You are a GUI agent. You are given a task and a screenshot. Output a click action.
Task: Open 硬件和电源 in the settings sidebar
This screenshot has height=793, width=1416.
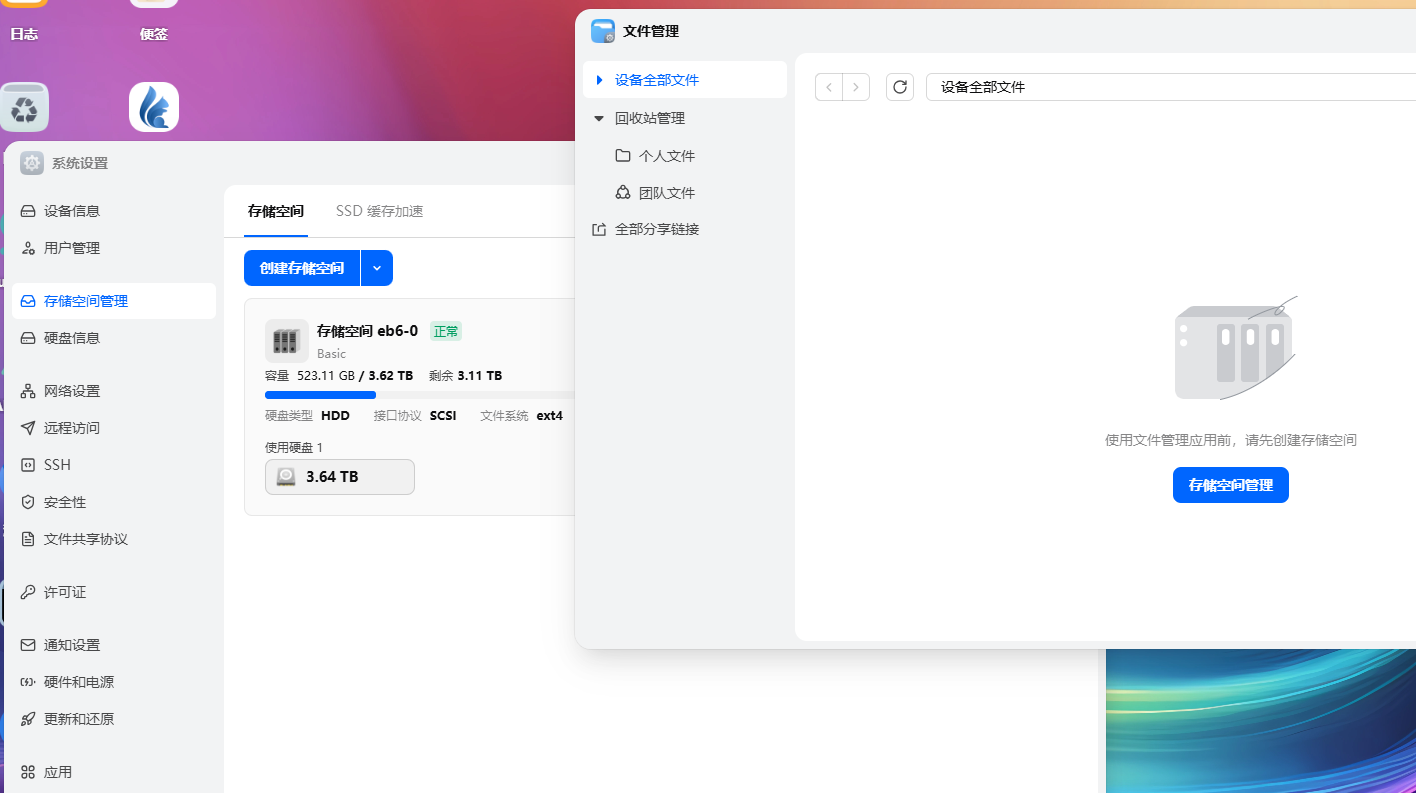tap(114, 682)
